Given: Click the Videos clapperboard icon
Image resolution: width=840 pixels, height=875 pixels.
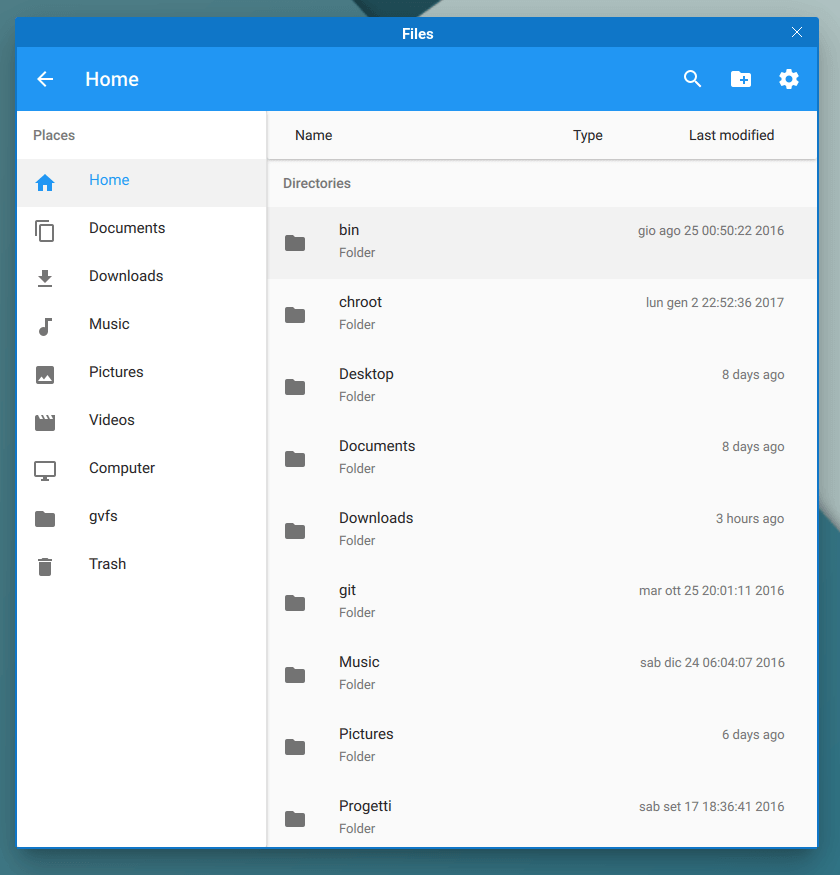Looking at the screenshot, I should 45,422.
